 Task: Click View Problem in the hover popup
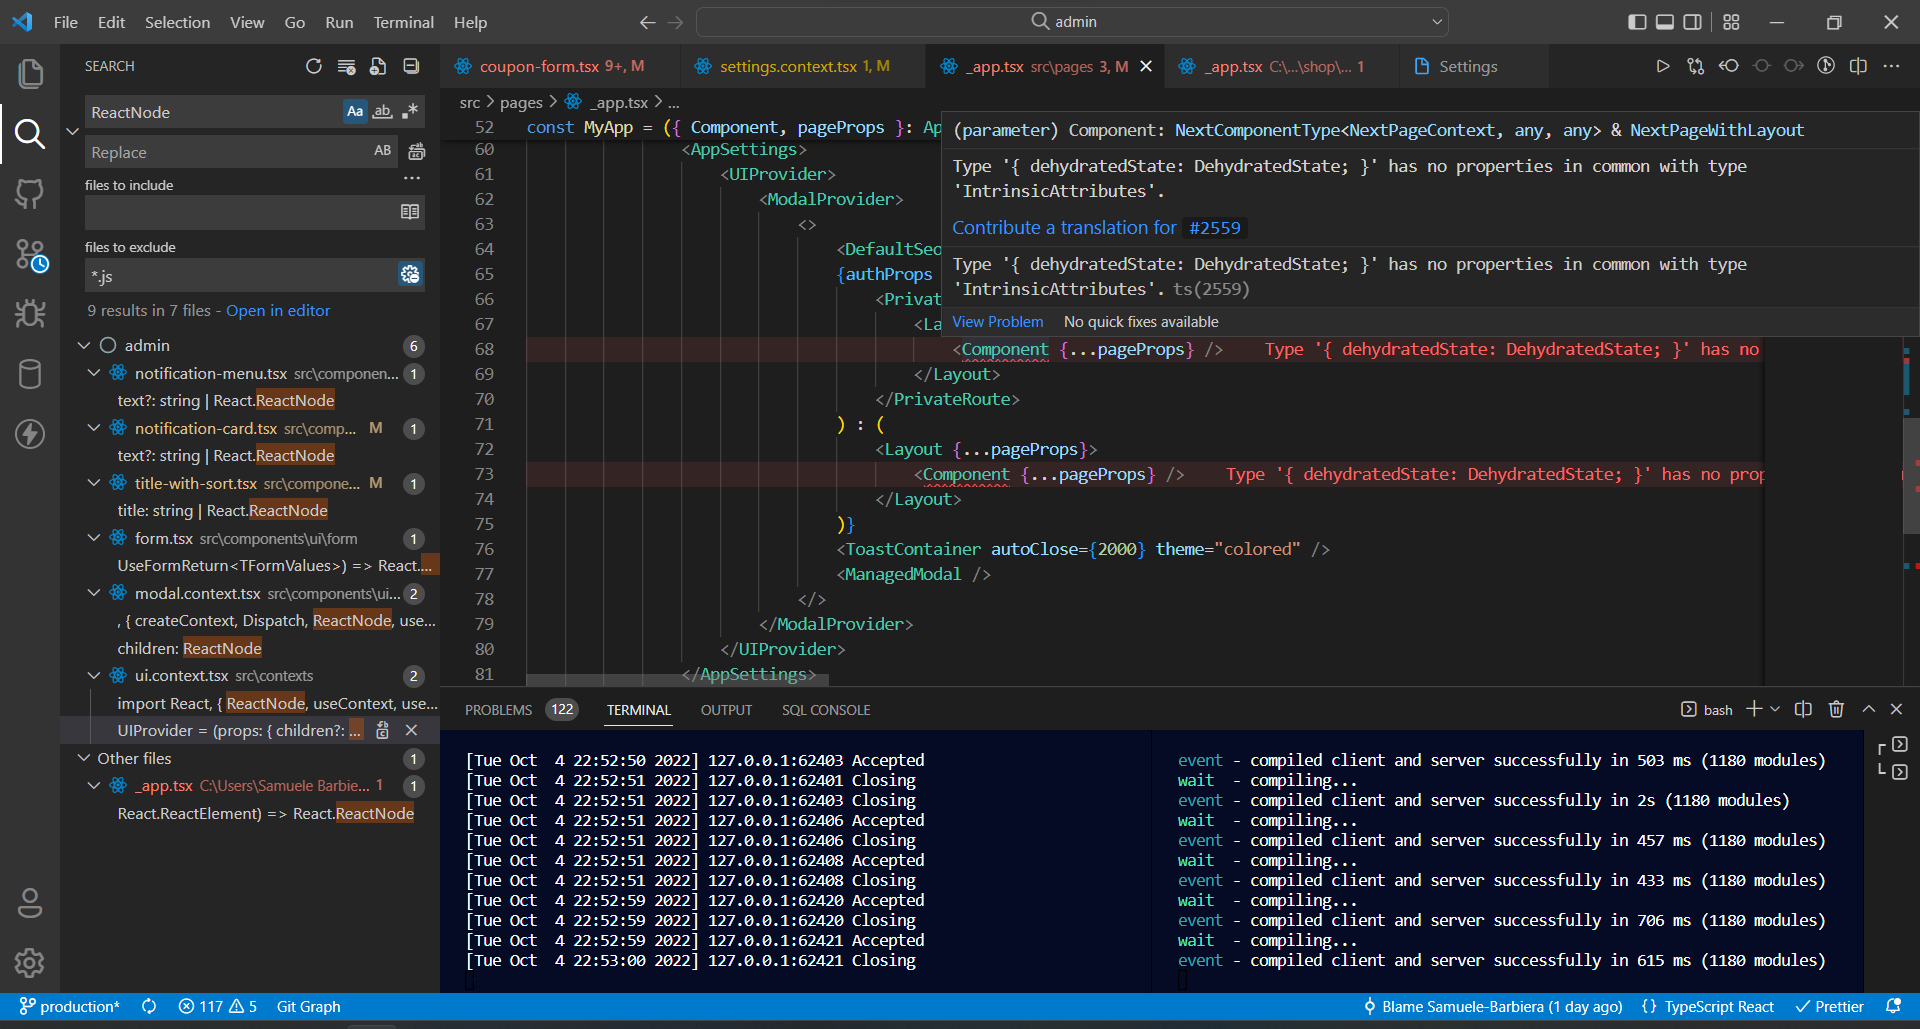[x=997, y=322]
